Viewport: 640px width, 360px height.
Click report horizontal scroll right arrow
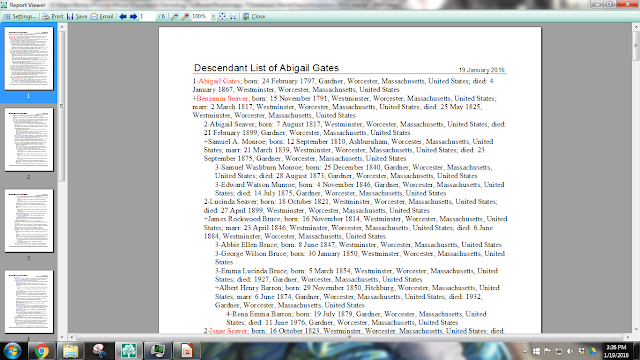click(628, 337)
